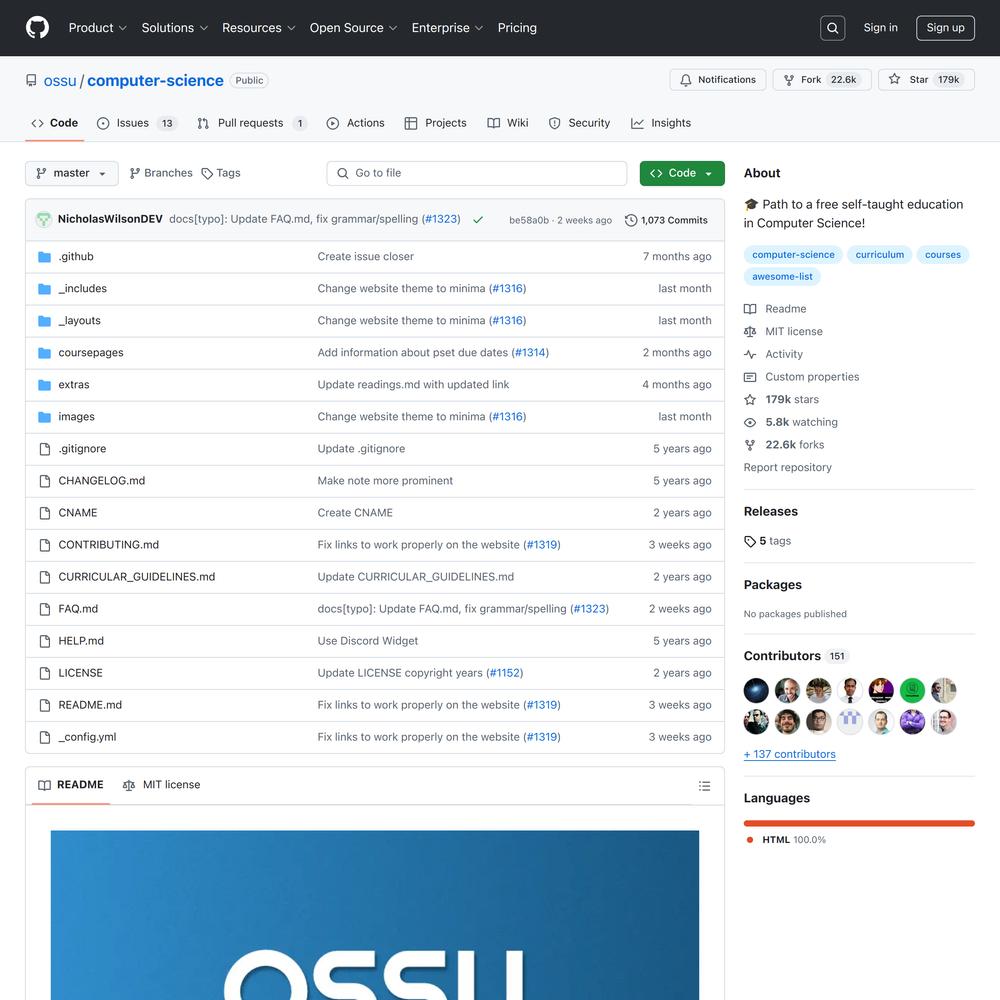Expand the Open Source menu
The height and width of the screenshot is (1000, 1000).
[353, 28]
